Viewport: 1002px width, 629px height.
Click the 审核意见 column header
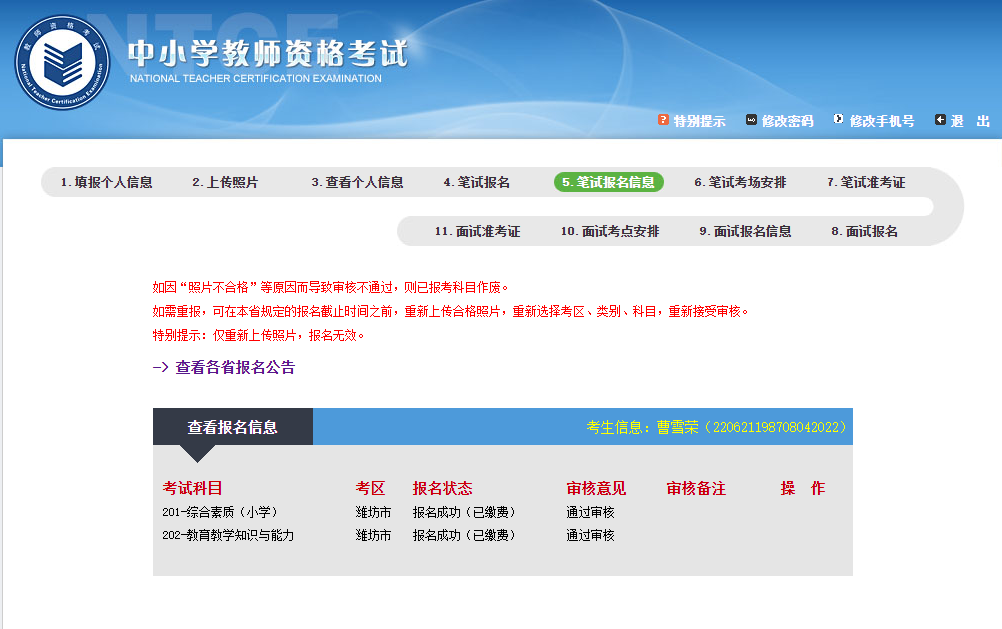tap(596, 488)
